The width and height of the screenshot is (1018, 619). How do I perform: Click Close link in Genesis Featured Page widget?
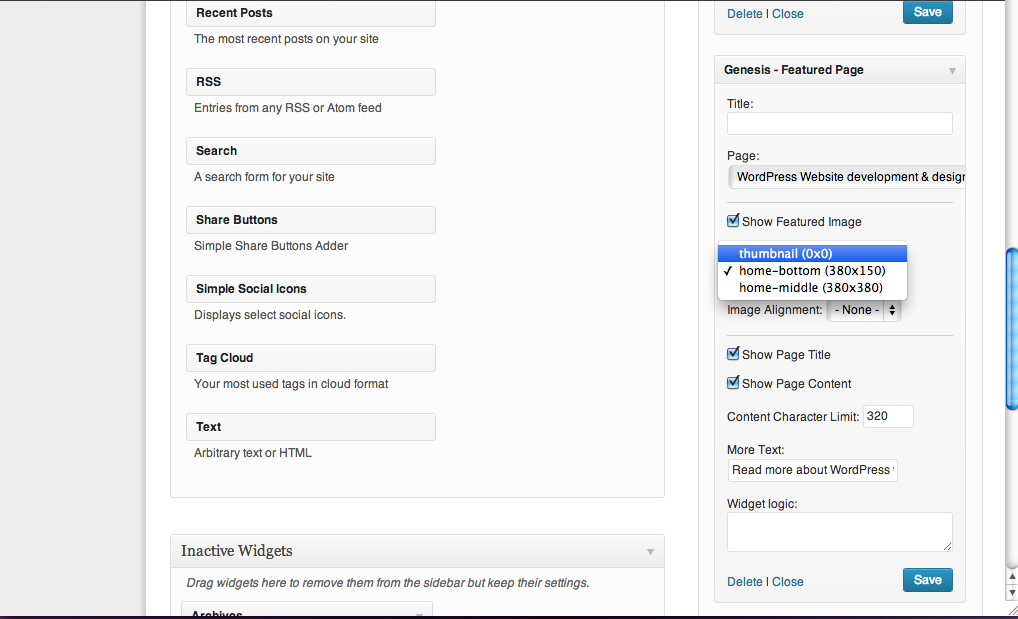(788, 582)
